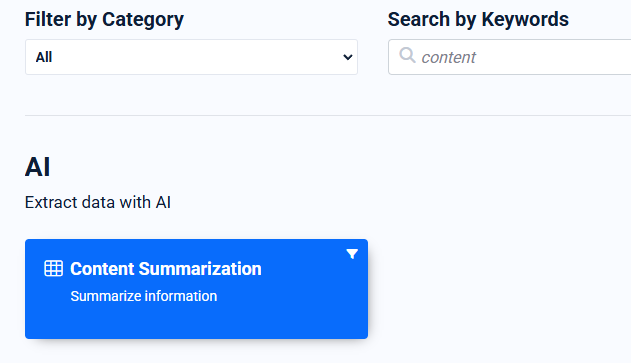The width and height of the screenshot is (631, 363).
Task: Click 'Summarize information' card description
Action: point(144,296)
